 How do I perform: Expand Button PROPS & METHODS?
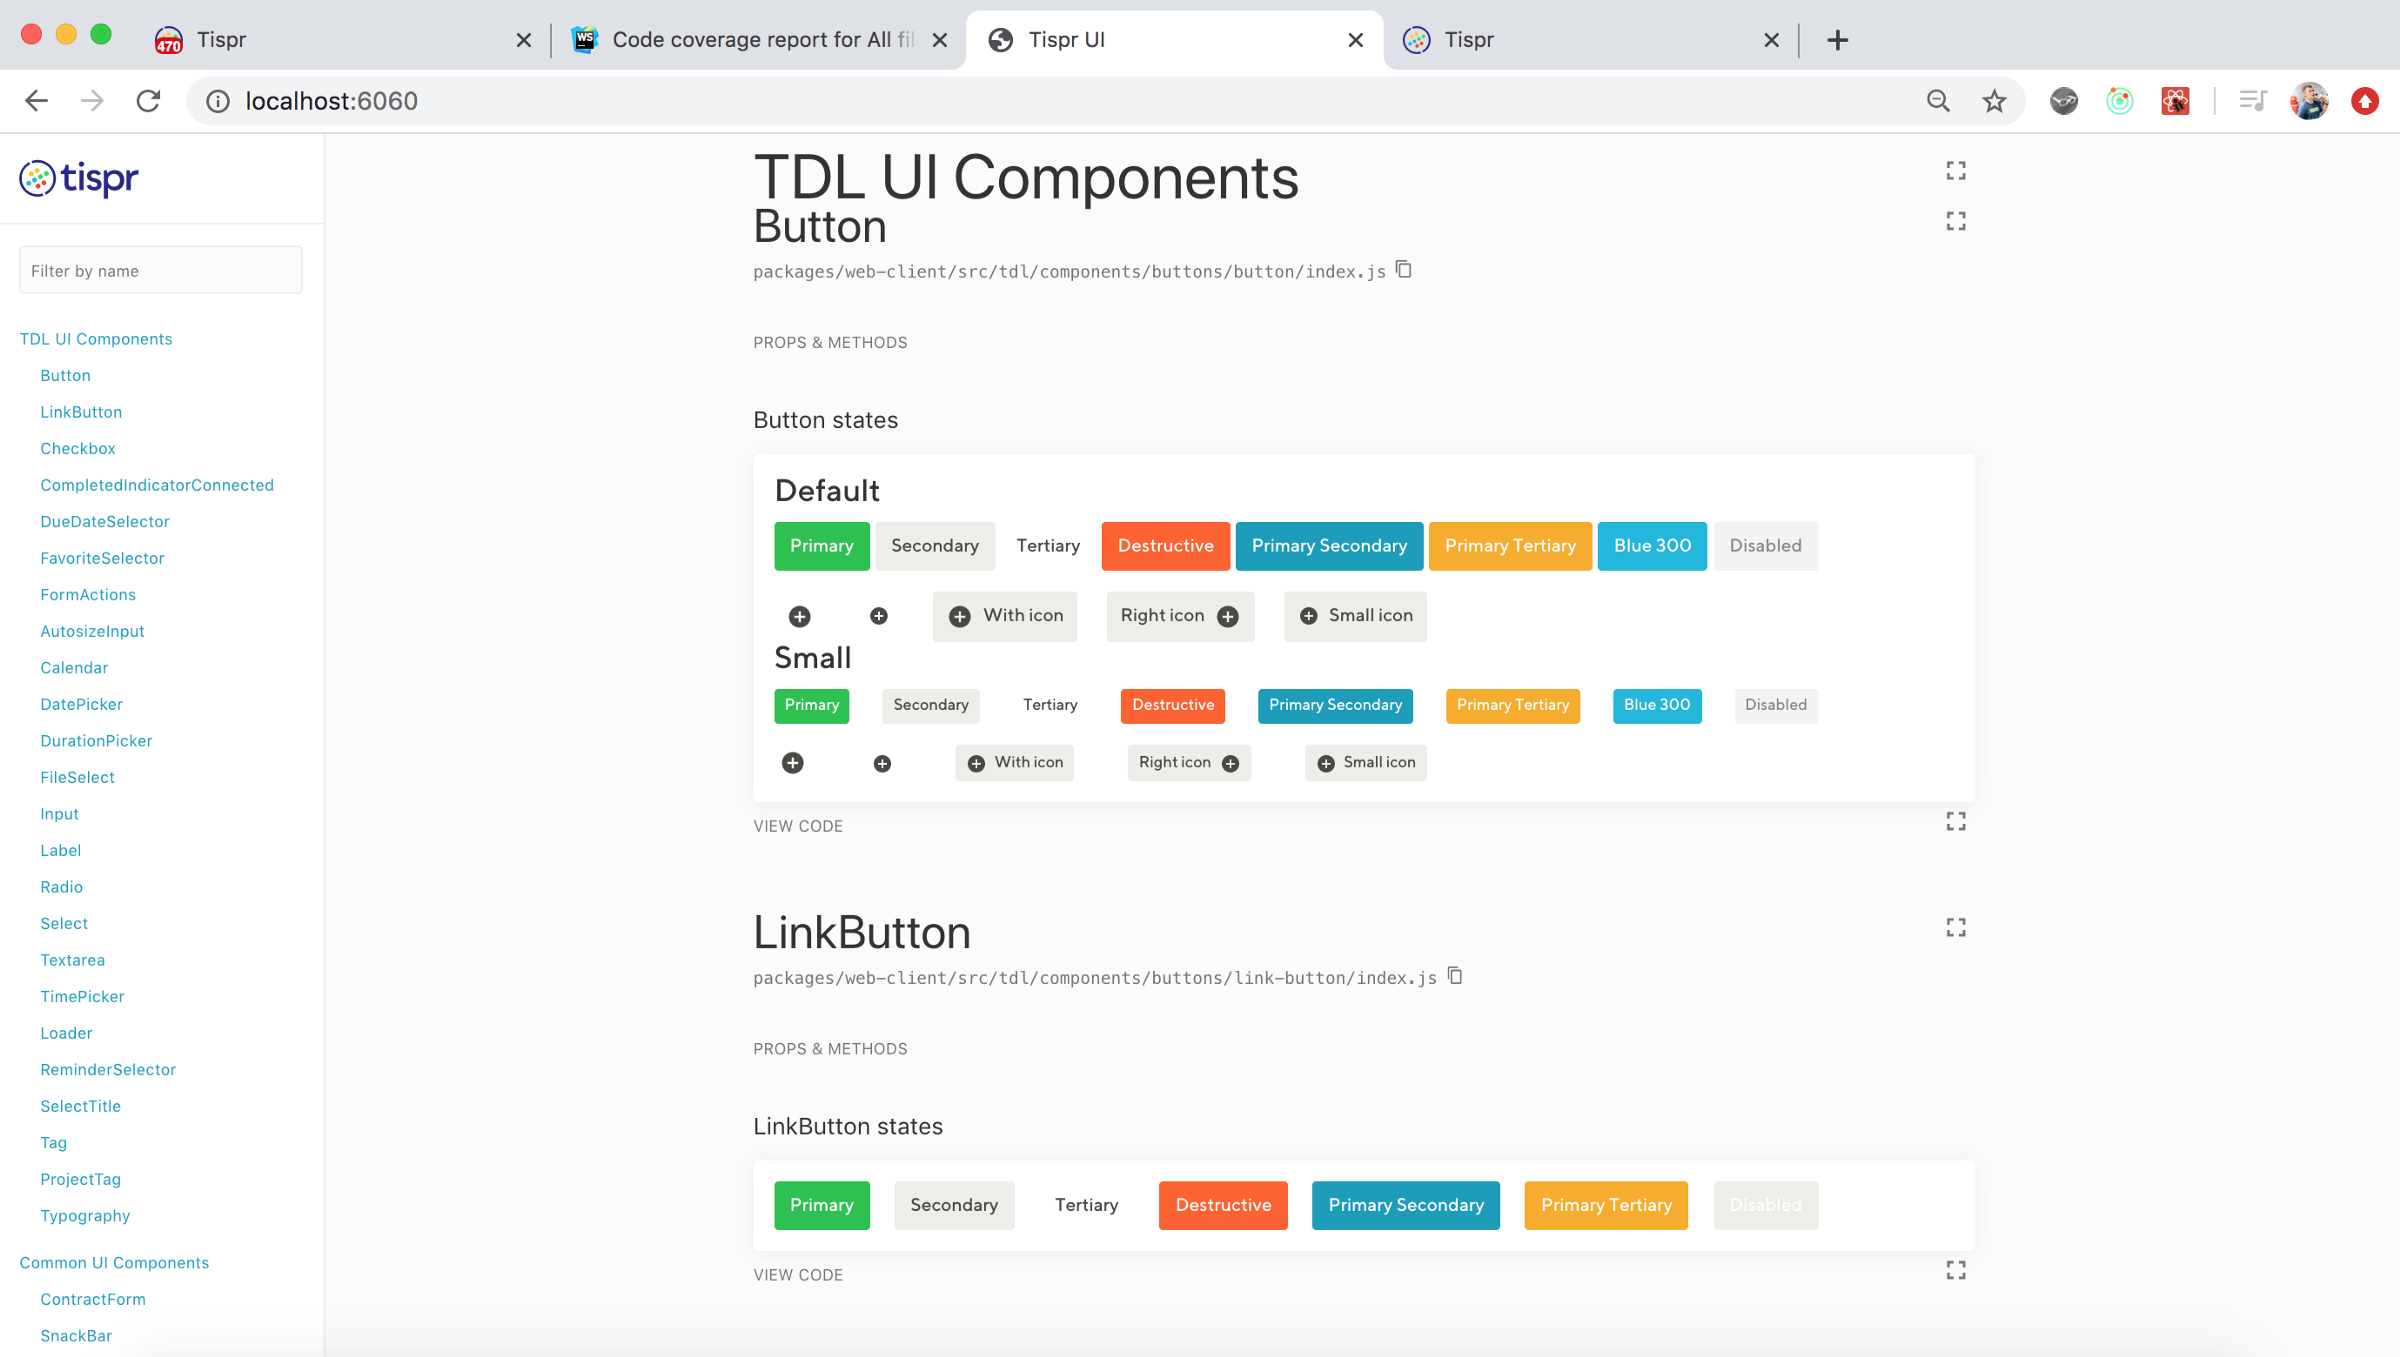point(830,342)
